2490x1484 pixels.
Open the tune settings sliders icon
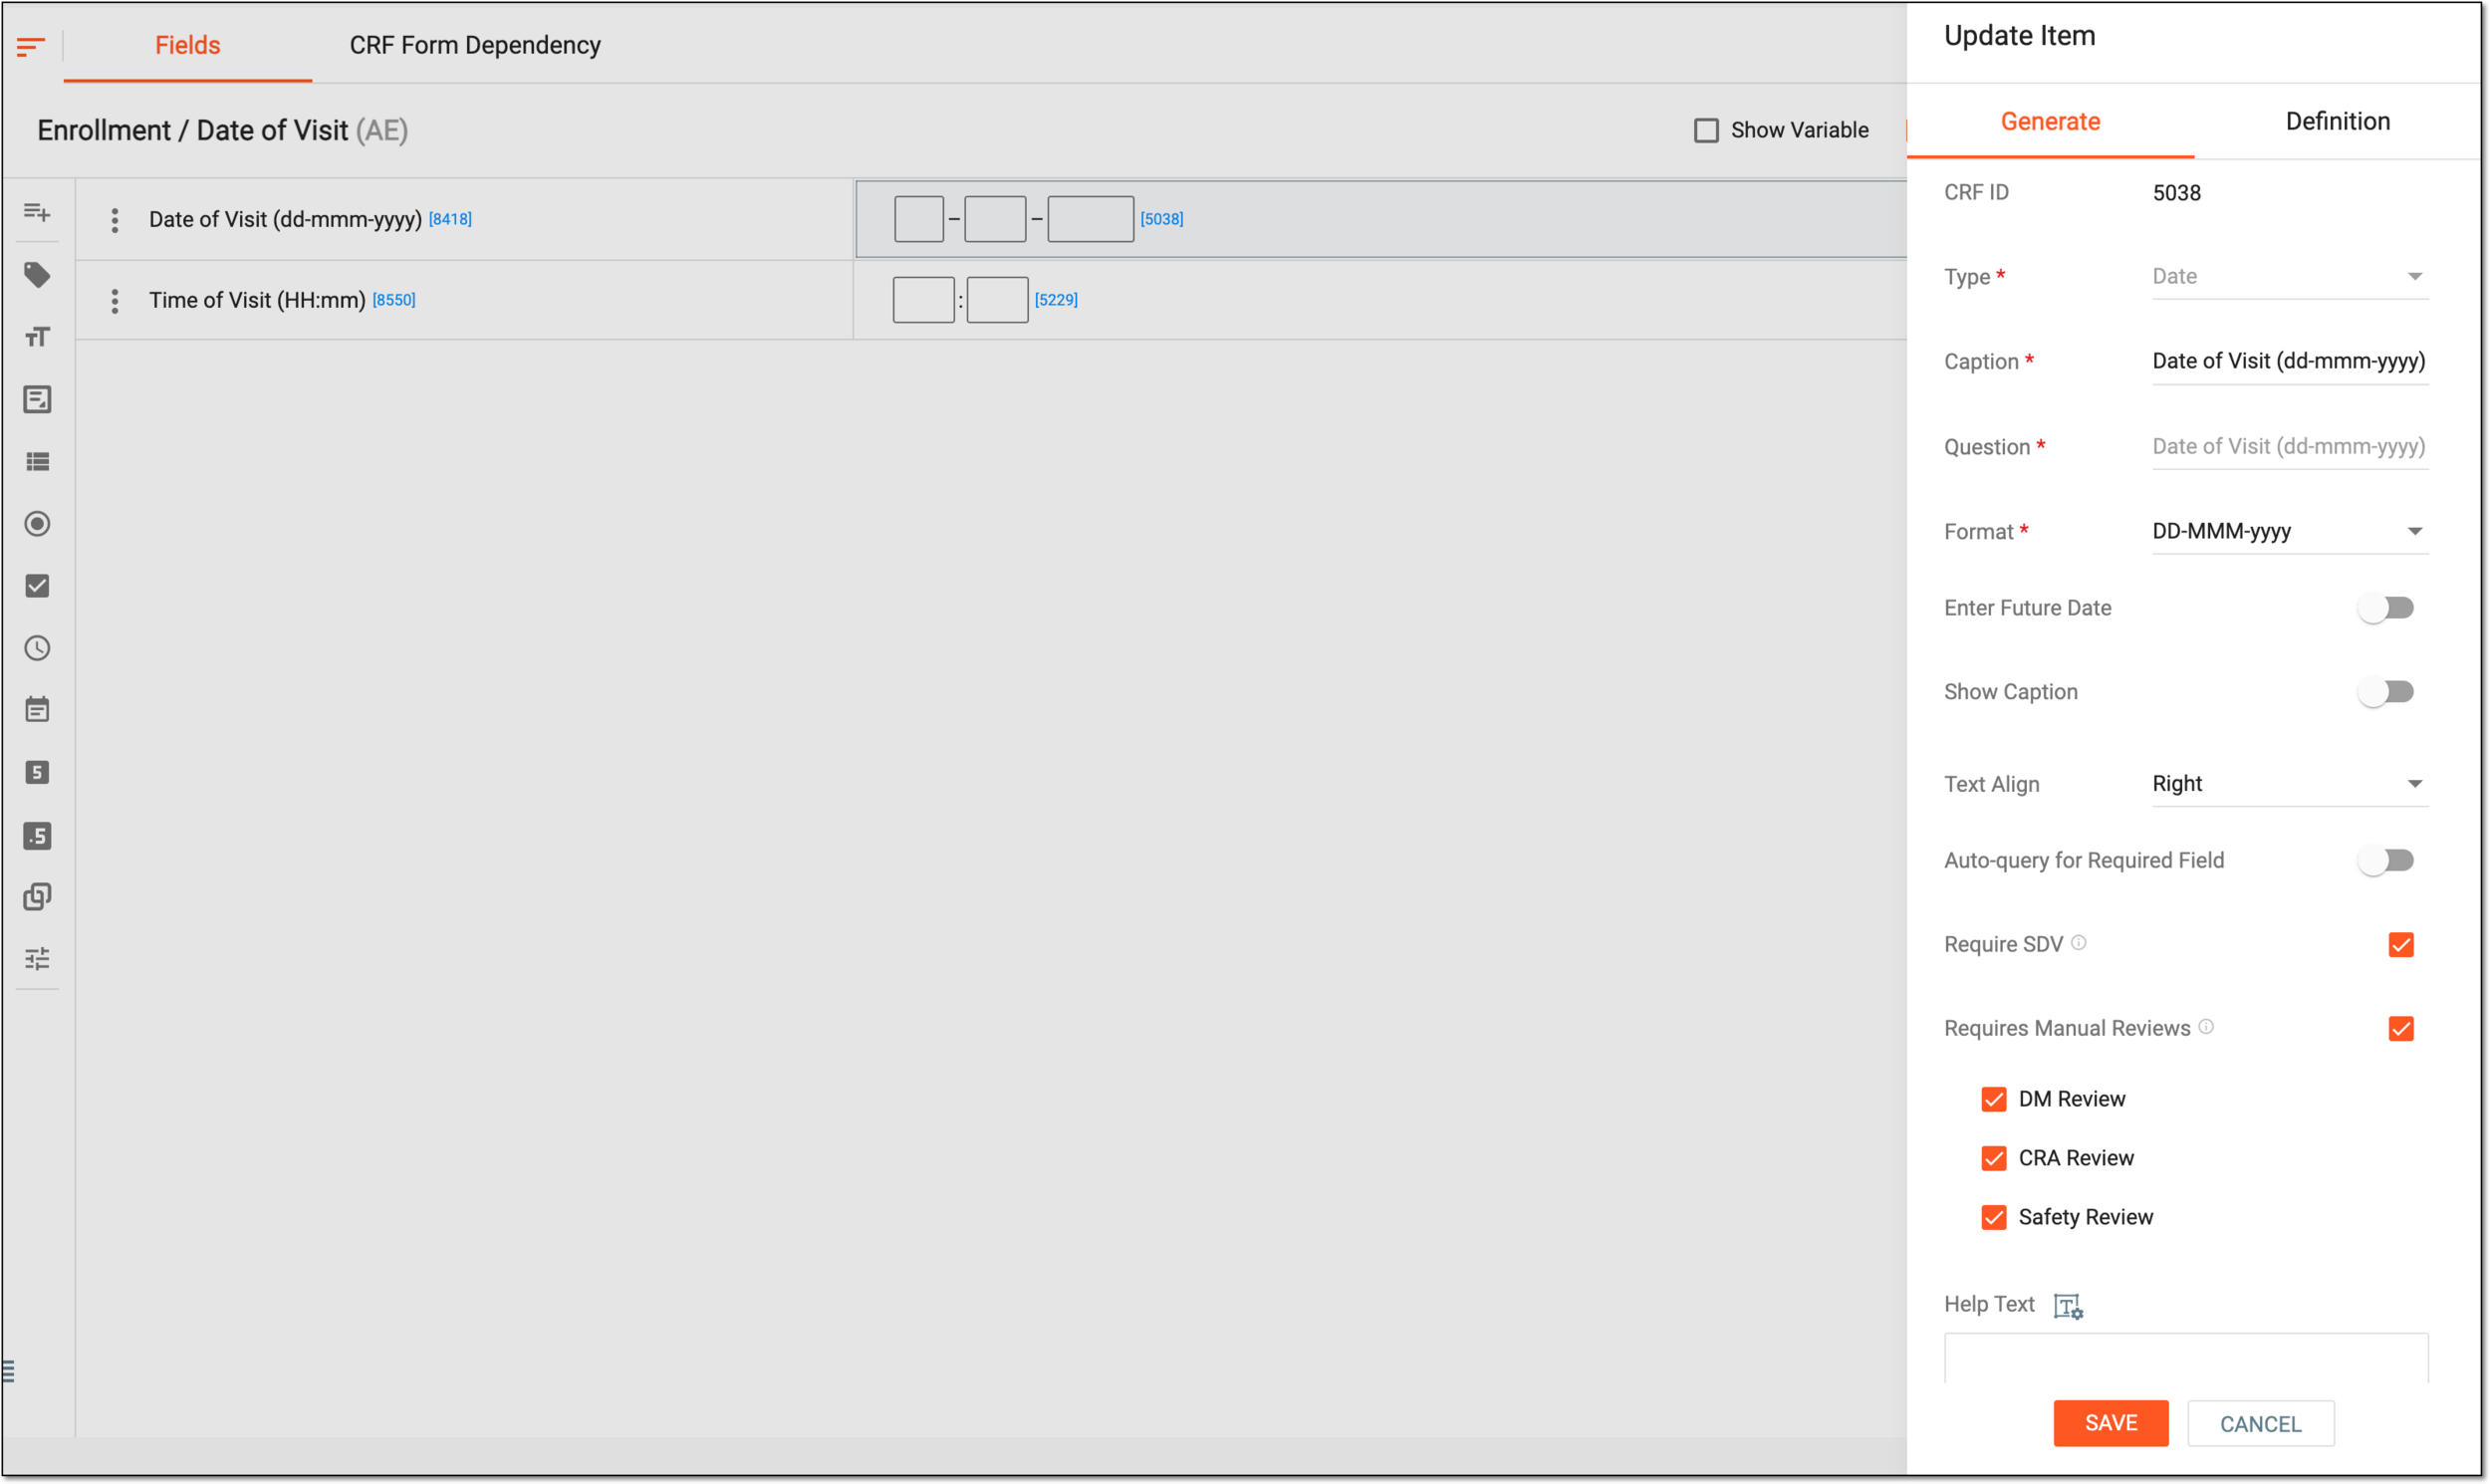[37, 959]
